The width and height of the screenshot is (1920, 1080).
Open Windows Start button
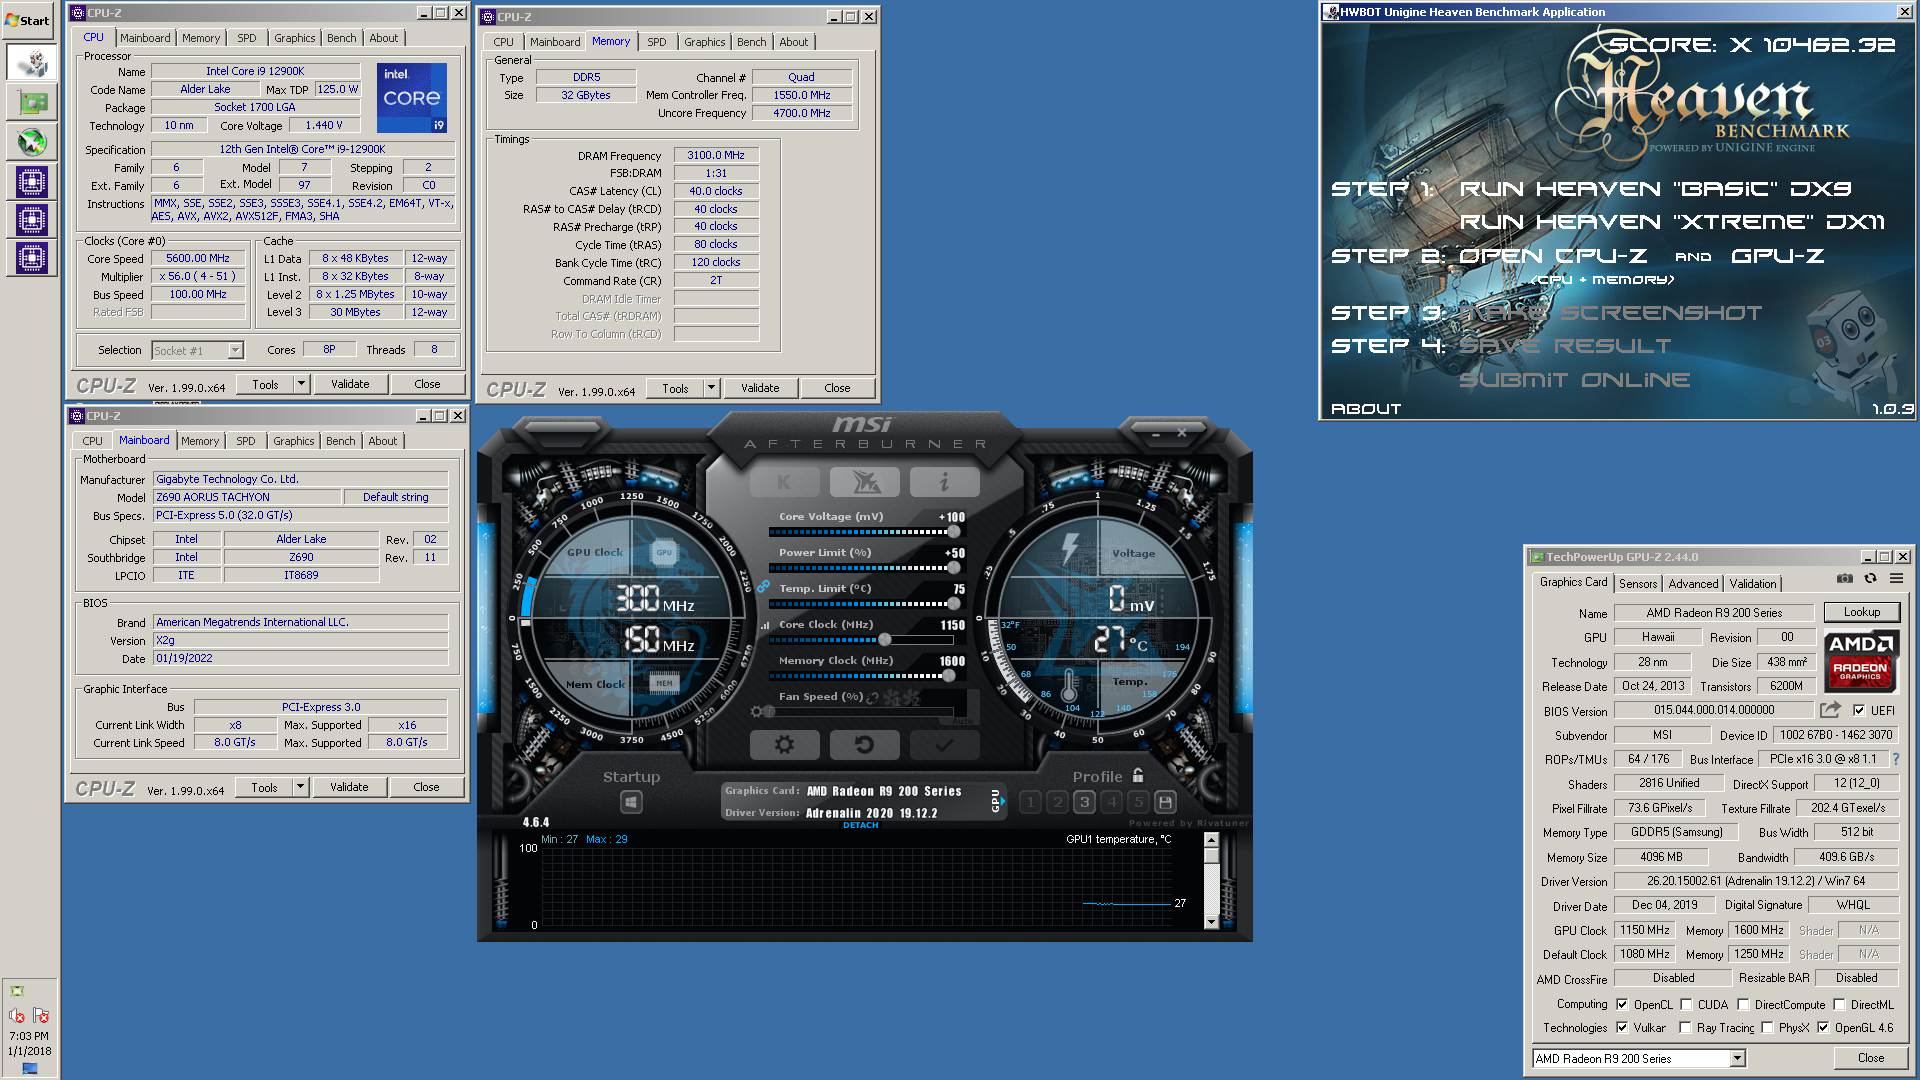click(x=28, y=20)
